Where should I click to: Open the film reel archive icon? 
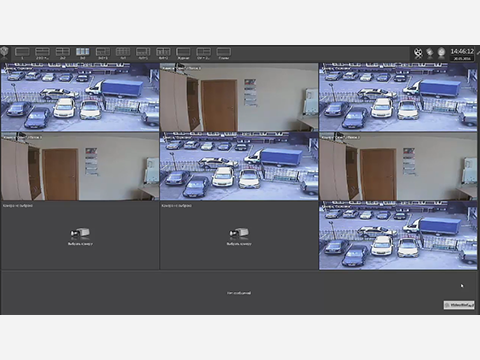click(x=418, y=53)
